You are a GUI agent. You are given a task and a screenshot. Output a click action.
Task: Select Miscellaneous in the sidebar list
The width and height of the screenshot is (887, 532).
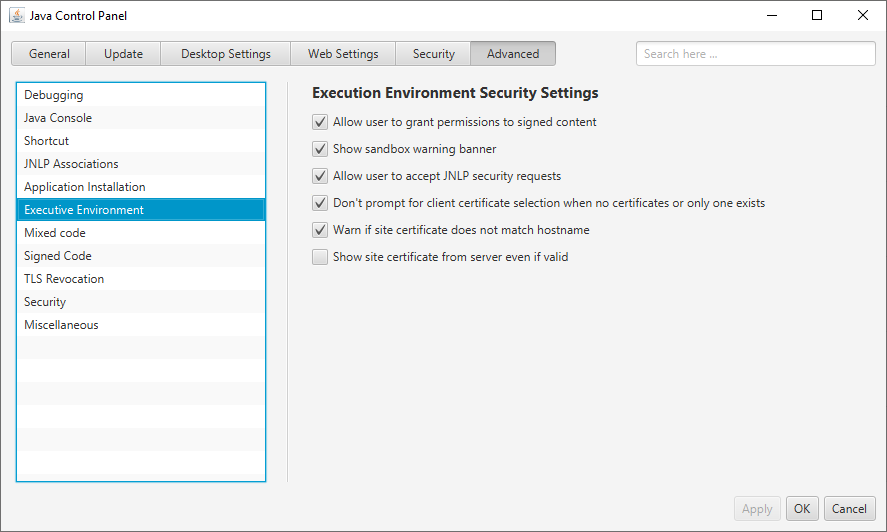pyautogui.click(x=61, y=325)
